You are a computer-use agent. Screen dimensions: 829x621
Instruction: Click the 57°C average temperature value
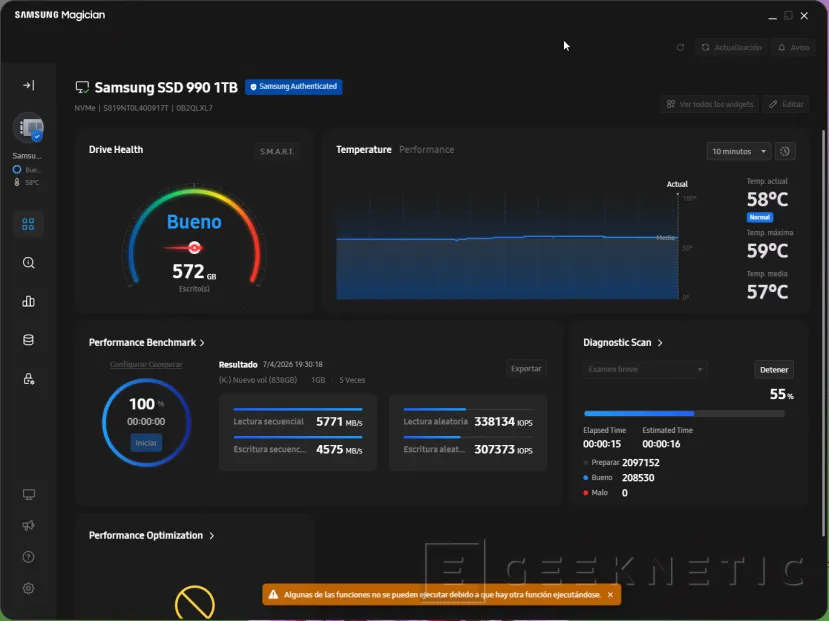(767, 292)
